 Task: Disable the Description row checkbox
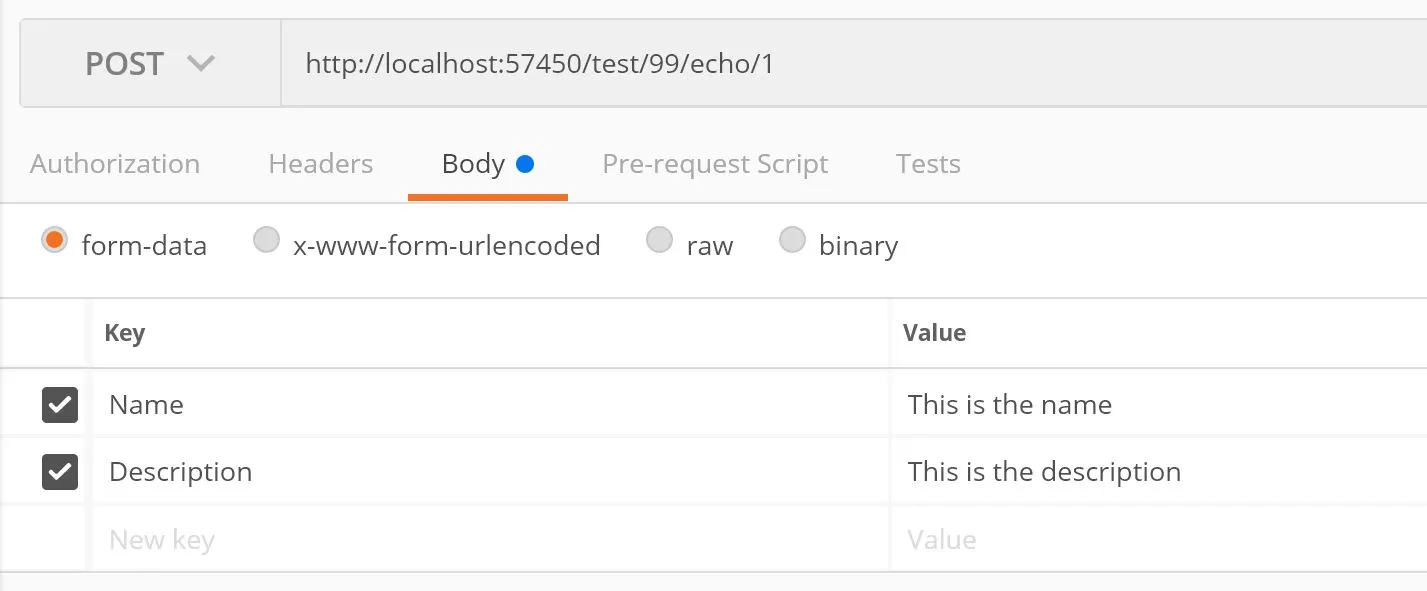pos(60,472)
